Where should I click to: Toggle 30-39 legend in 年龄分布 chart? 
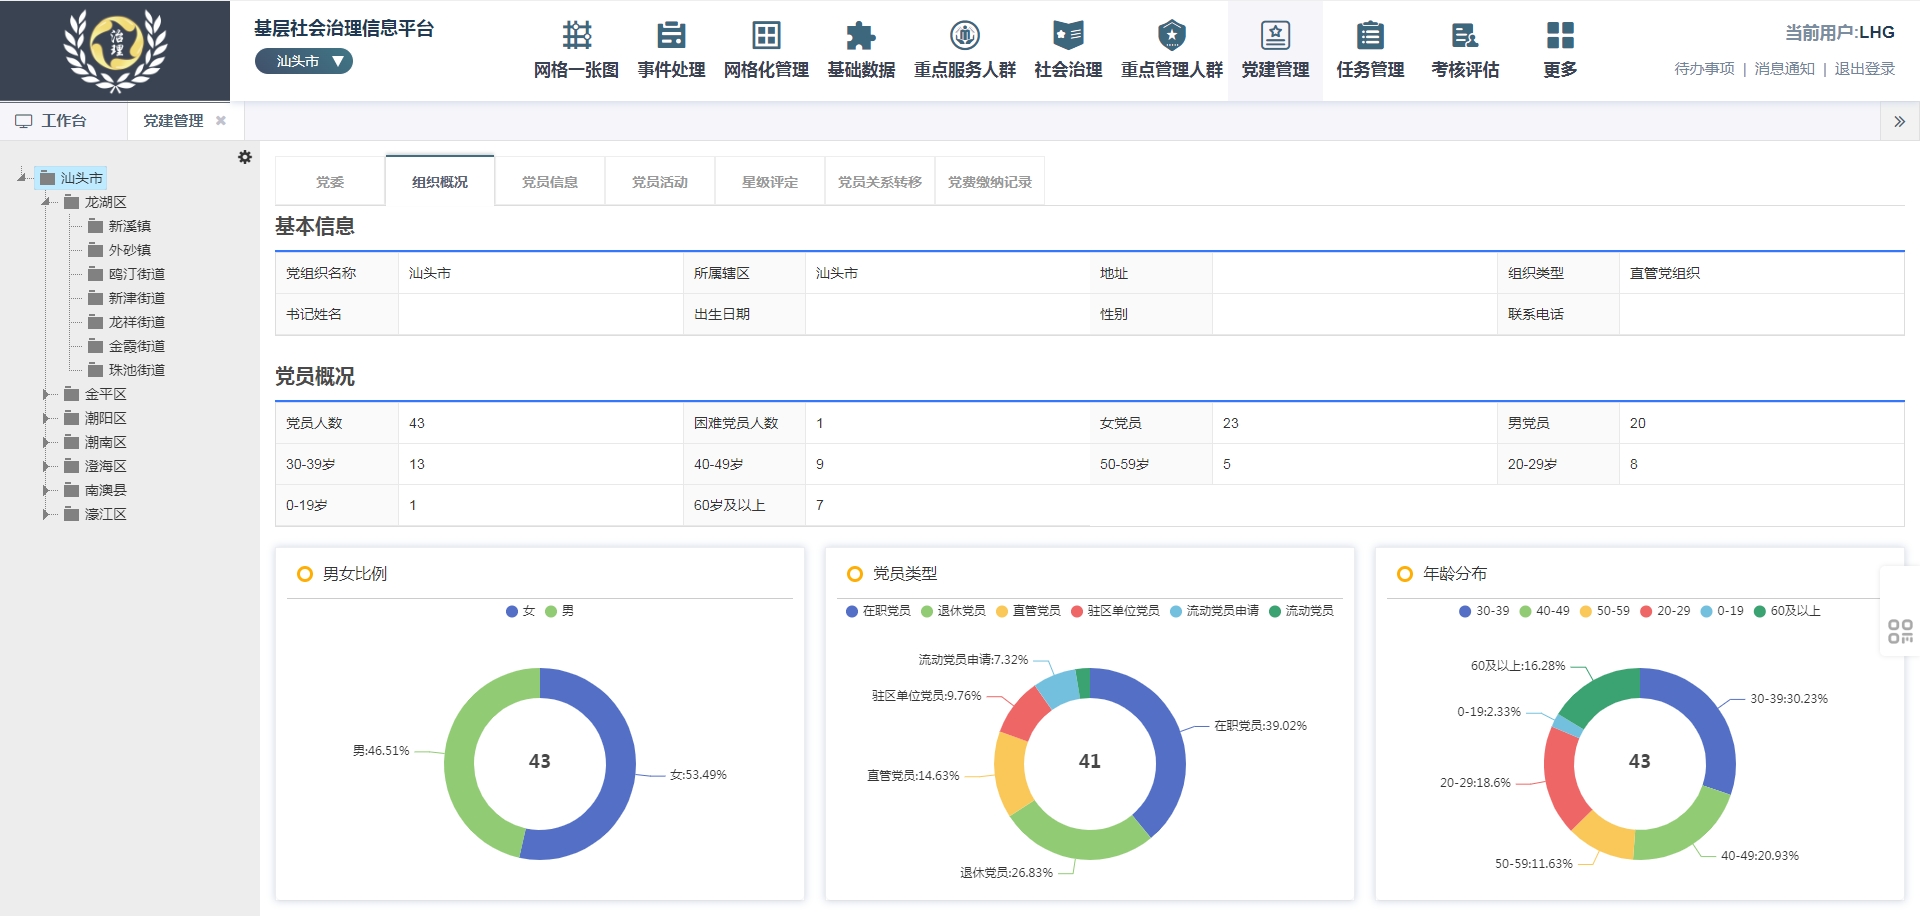1484,611
